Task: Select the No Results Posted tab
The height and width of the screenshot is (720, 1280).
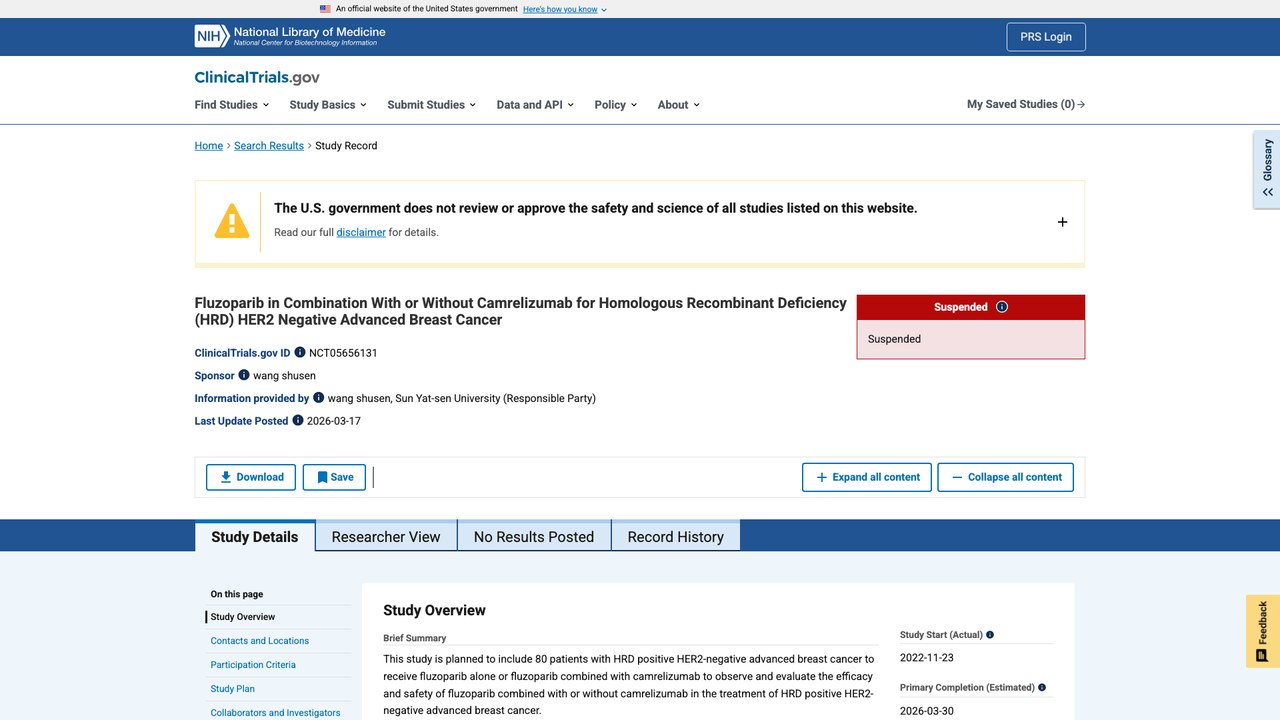Action: [534, 537]
